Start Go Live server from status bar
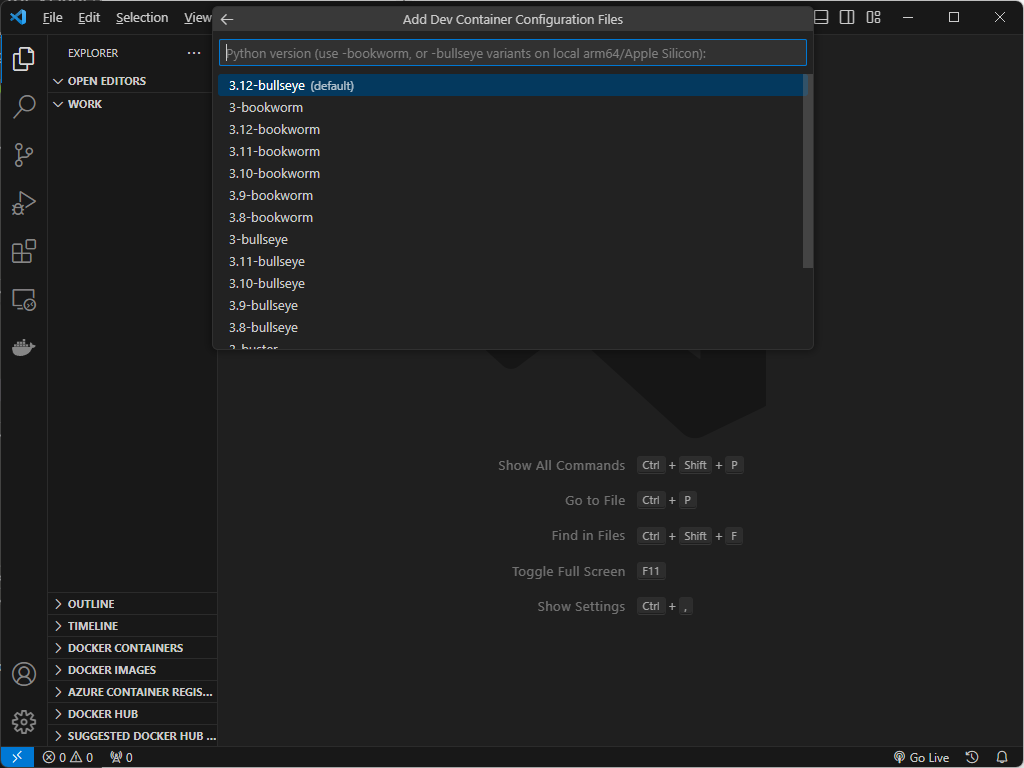Screen dimensions: 1024x768 tap(921, 758)
